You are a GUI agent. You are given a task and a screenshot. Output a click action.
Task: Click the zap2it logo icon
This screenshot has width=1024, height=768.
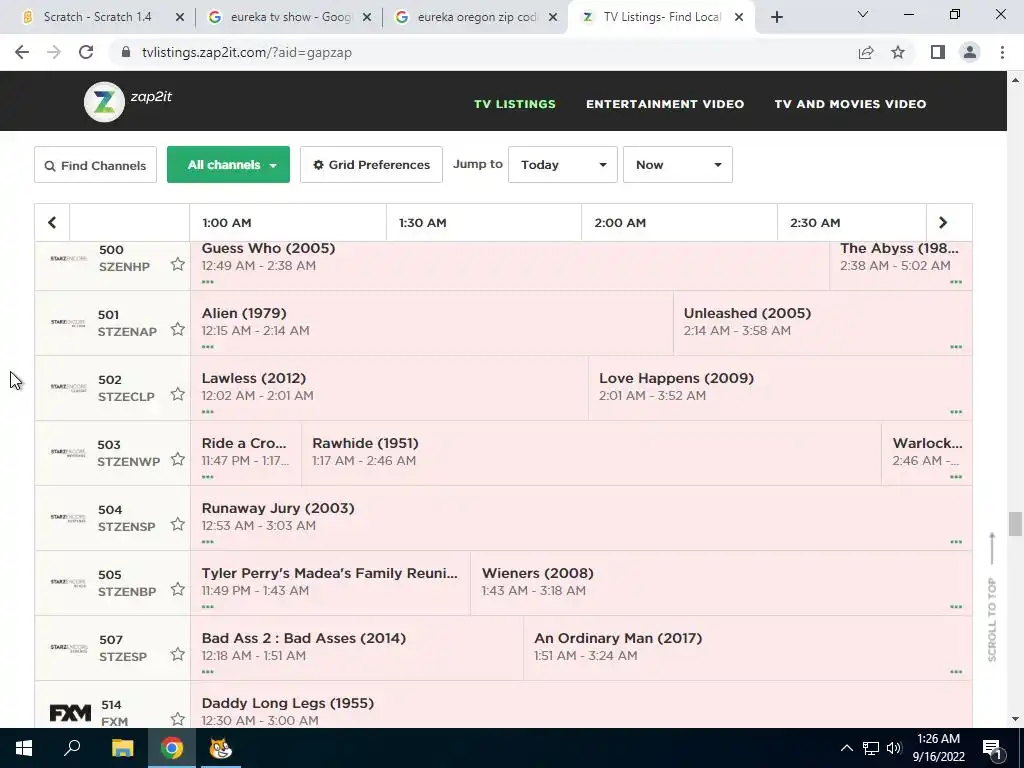click(104, 102)
